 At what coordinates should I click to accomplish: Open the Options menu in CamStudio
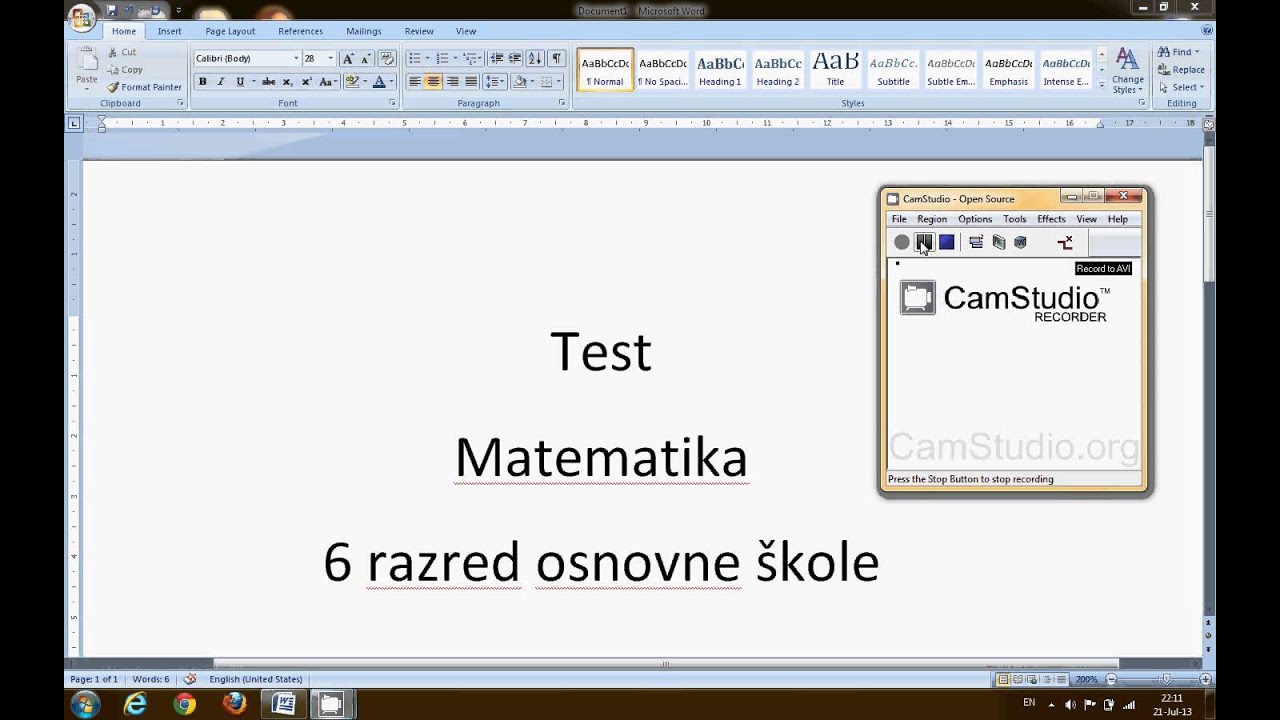pos(975,219)
